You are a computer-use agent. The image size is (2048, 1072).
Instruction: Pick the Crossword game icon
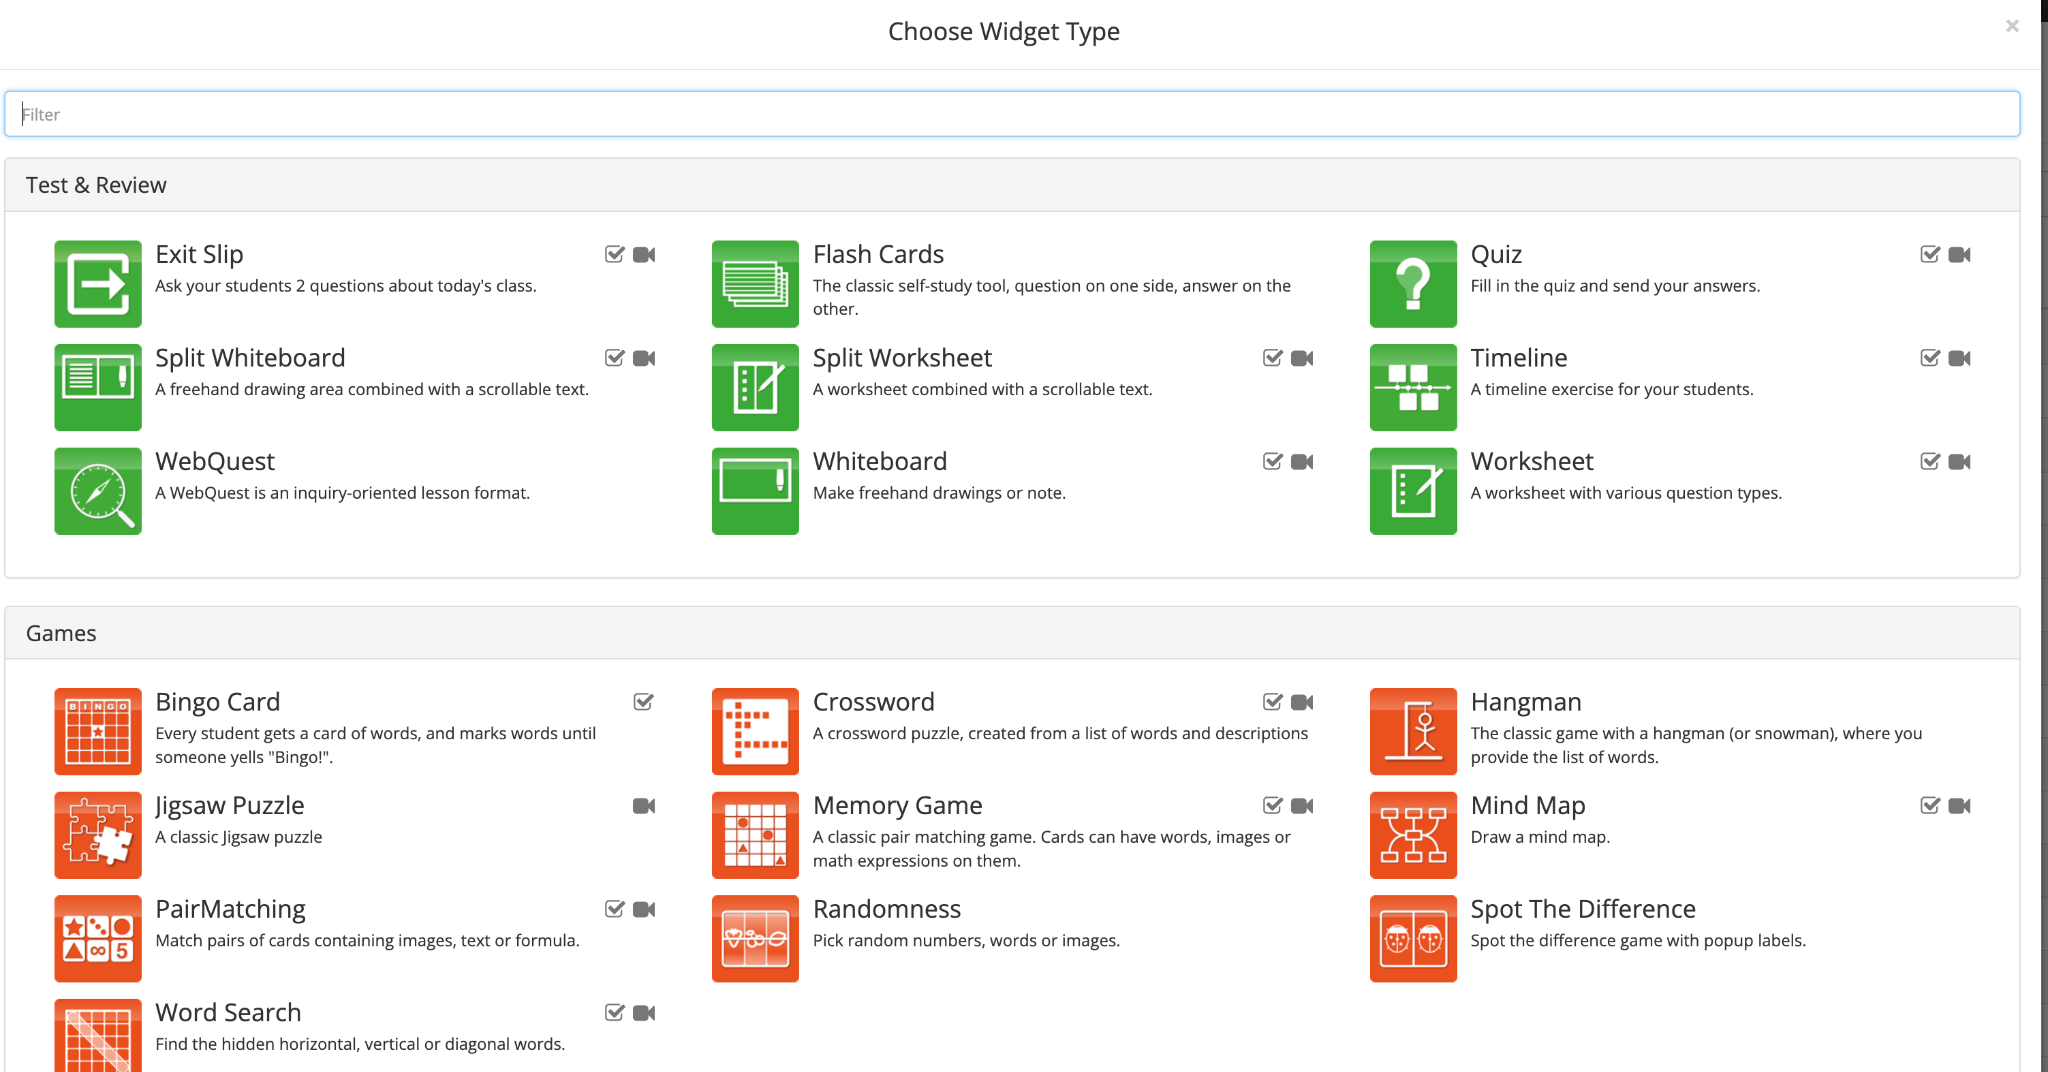(755, 732)
